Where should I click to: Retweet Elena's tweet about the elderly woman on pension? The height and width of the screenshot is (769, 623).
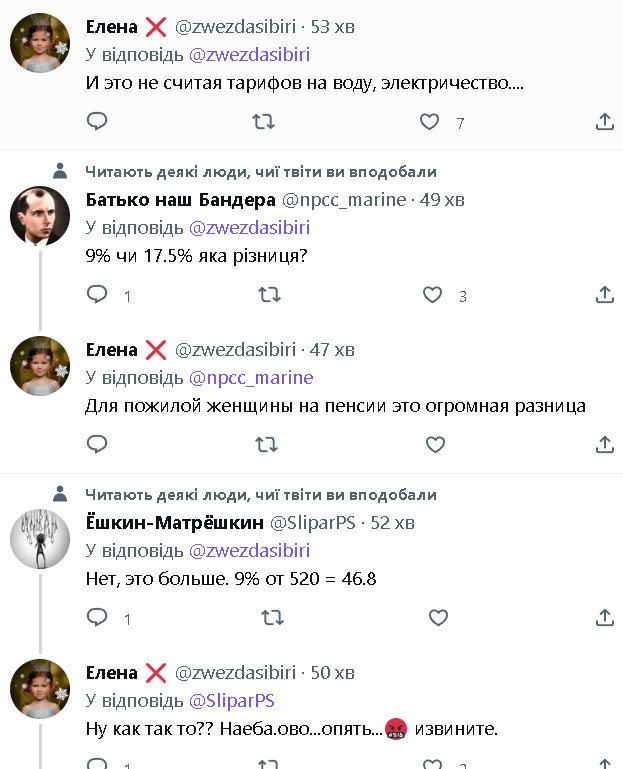[267, 444]
